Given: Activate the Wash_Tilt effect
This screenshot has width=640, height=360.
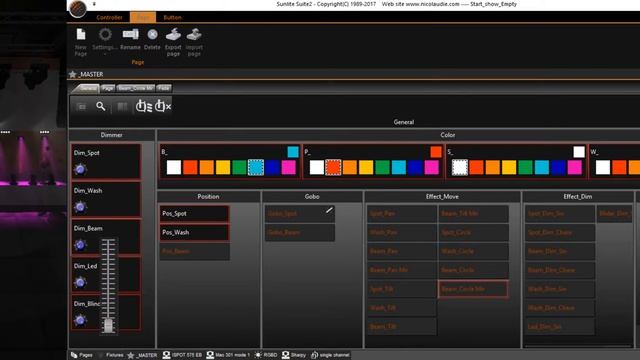Looking at the screenshot, I should 402,308.
